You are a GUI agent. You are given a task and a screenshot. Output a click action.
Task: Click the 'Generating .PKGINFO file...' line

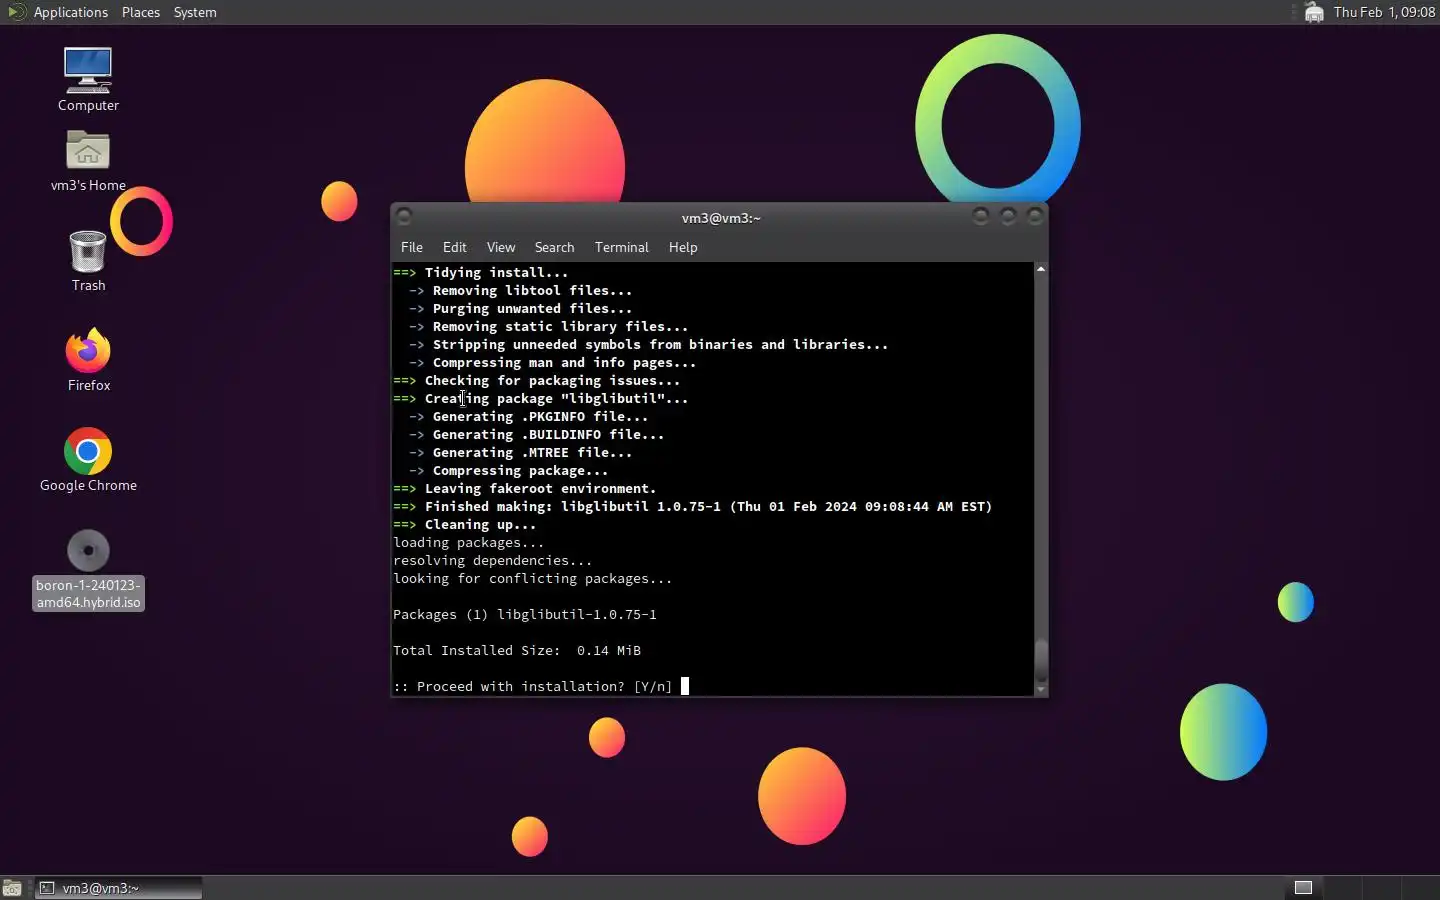click(x=529, y=416)
